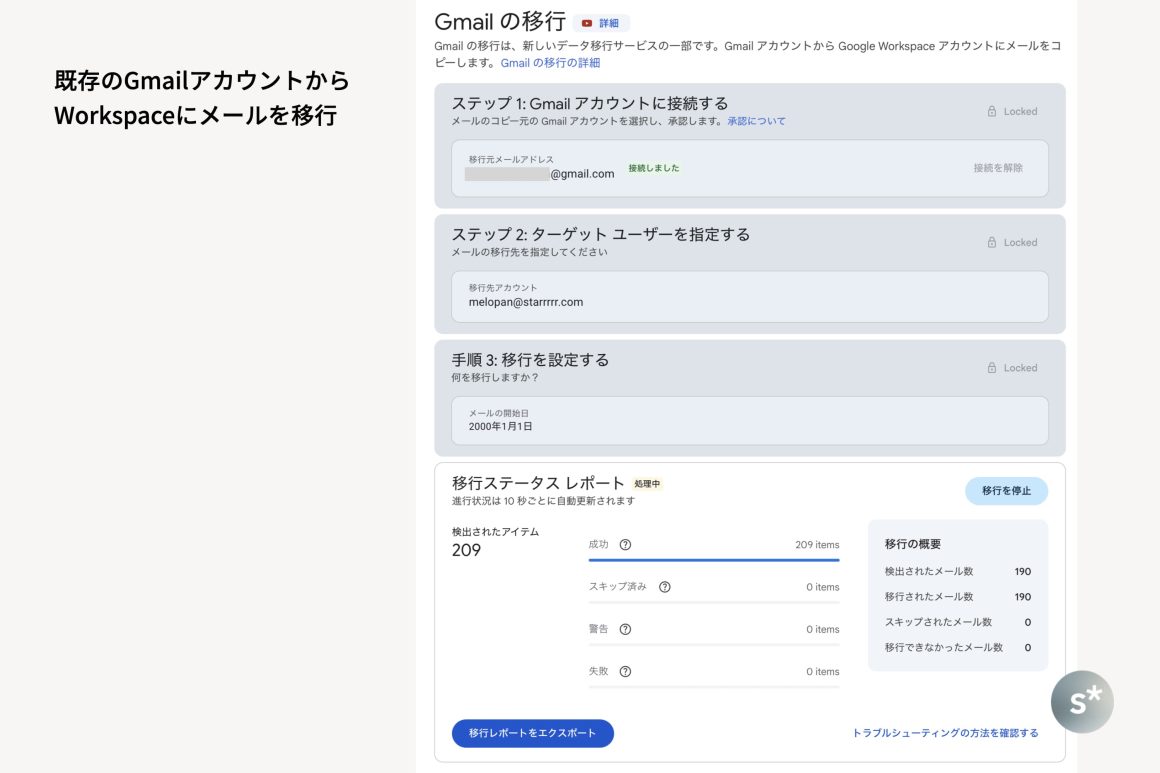The height and width of the screenshot is (773, 1160).
Task: Click the 手順 3 Locked padlock icon
Action: [992, 368]
